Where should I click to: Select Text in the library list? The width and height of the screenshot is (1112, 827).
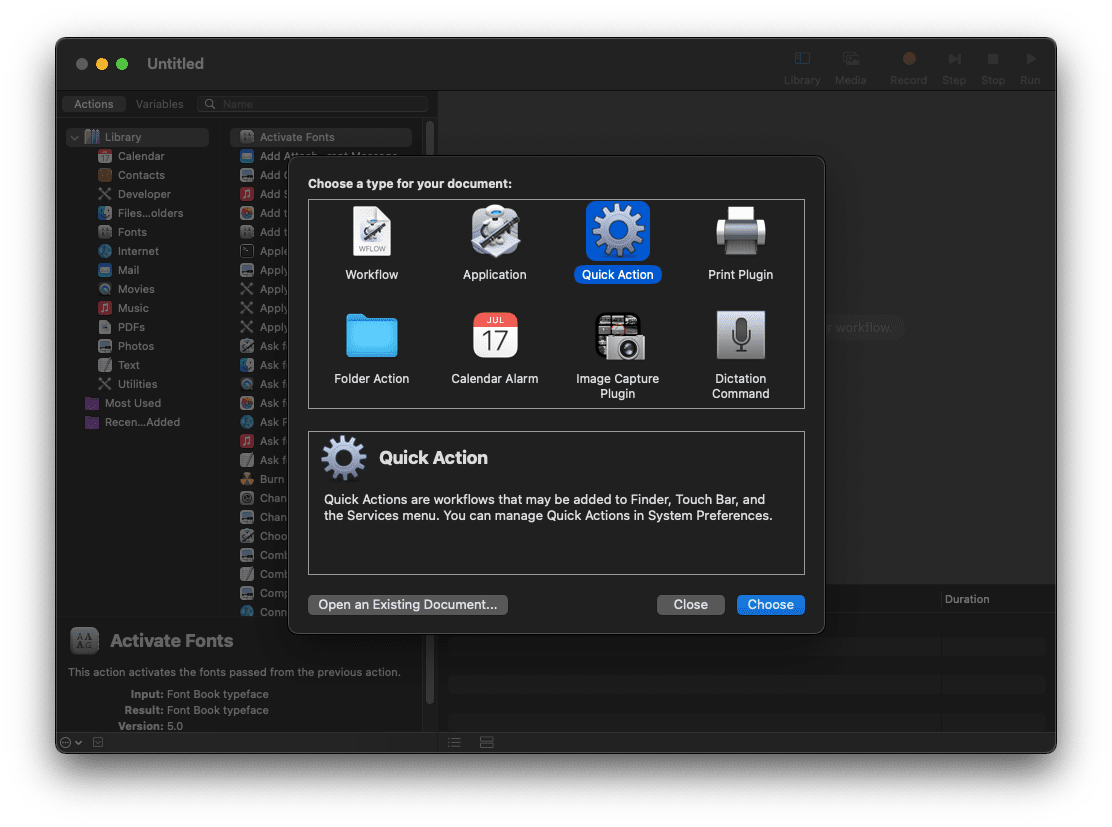pyautogui.click(x=128, y=365)
